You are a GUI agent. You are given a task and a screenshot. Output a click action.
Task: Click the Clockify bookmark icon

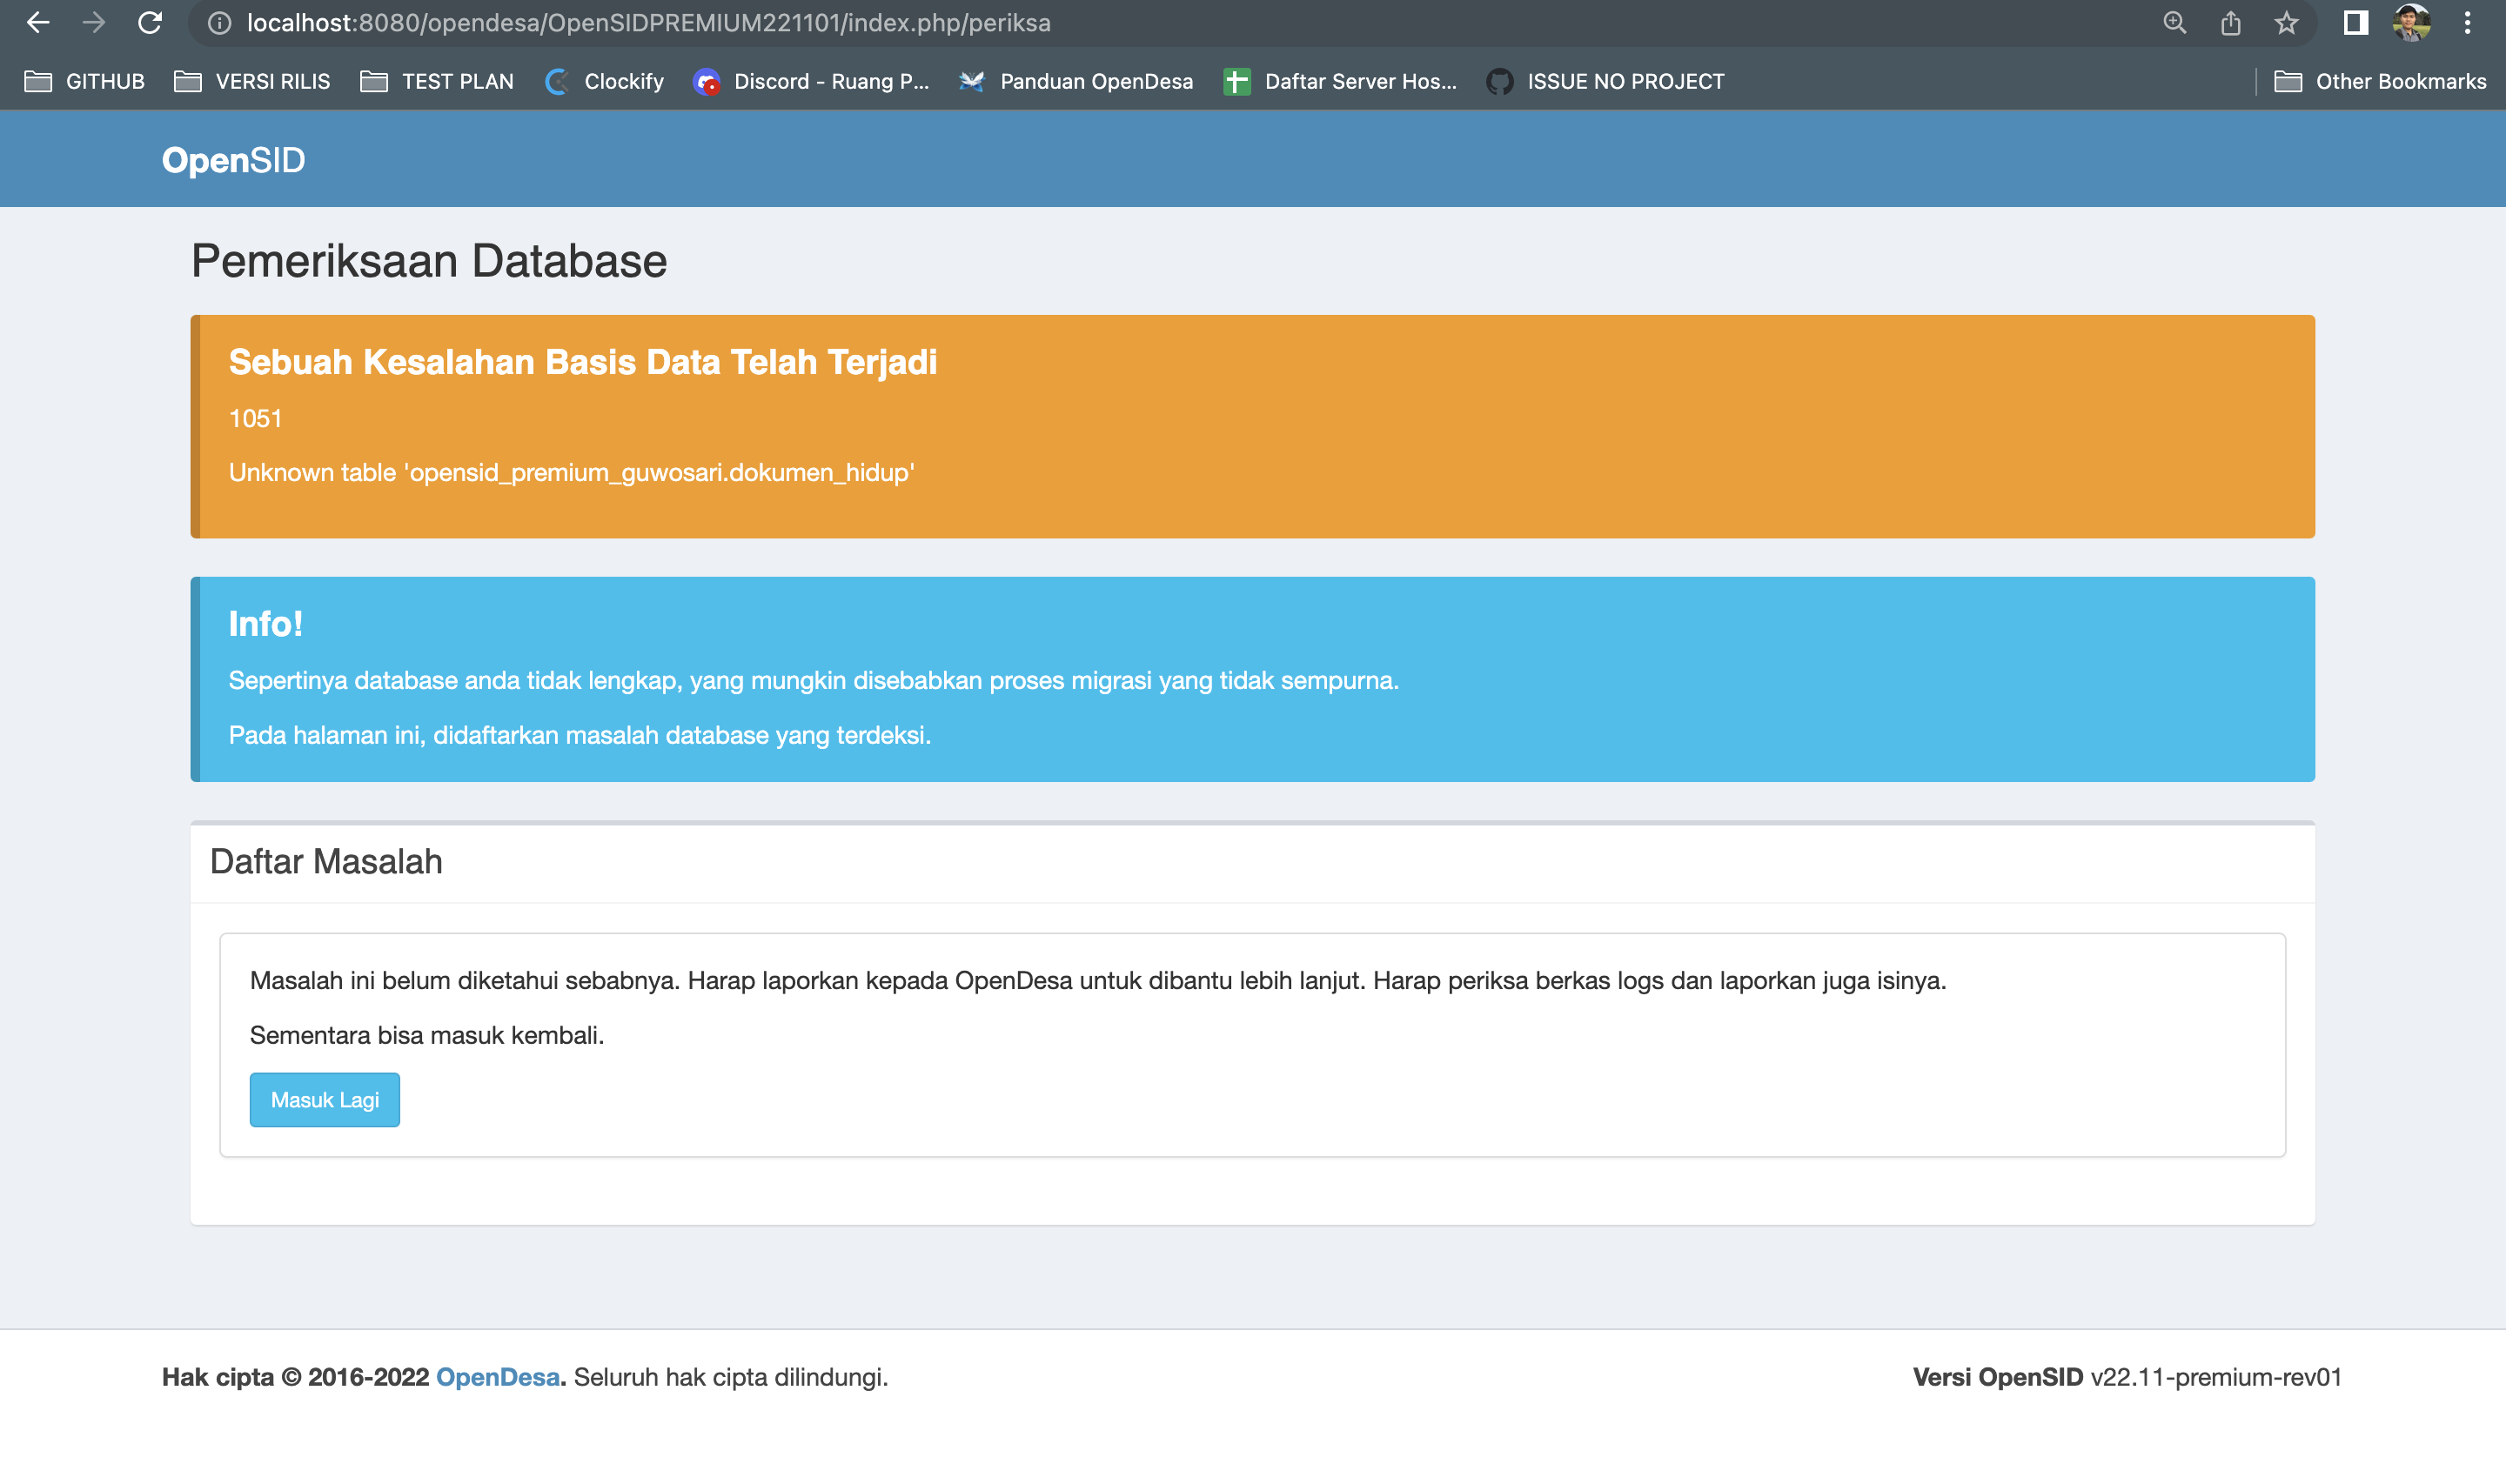557,81
